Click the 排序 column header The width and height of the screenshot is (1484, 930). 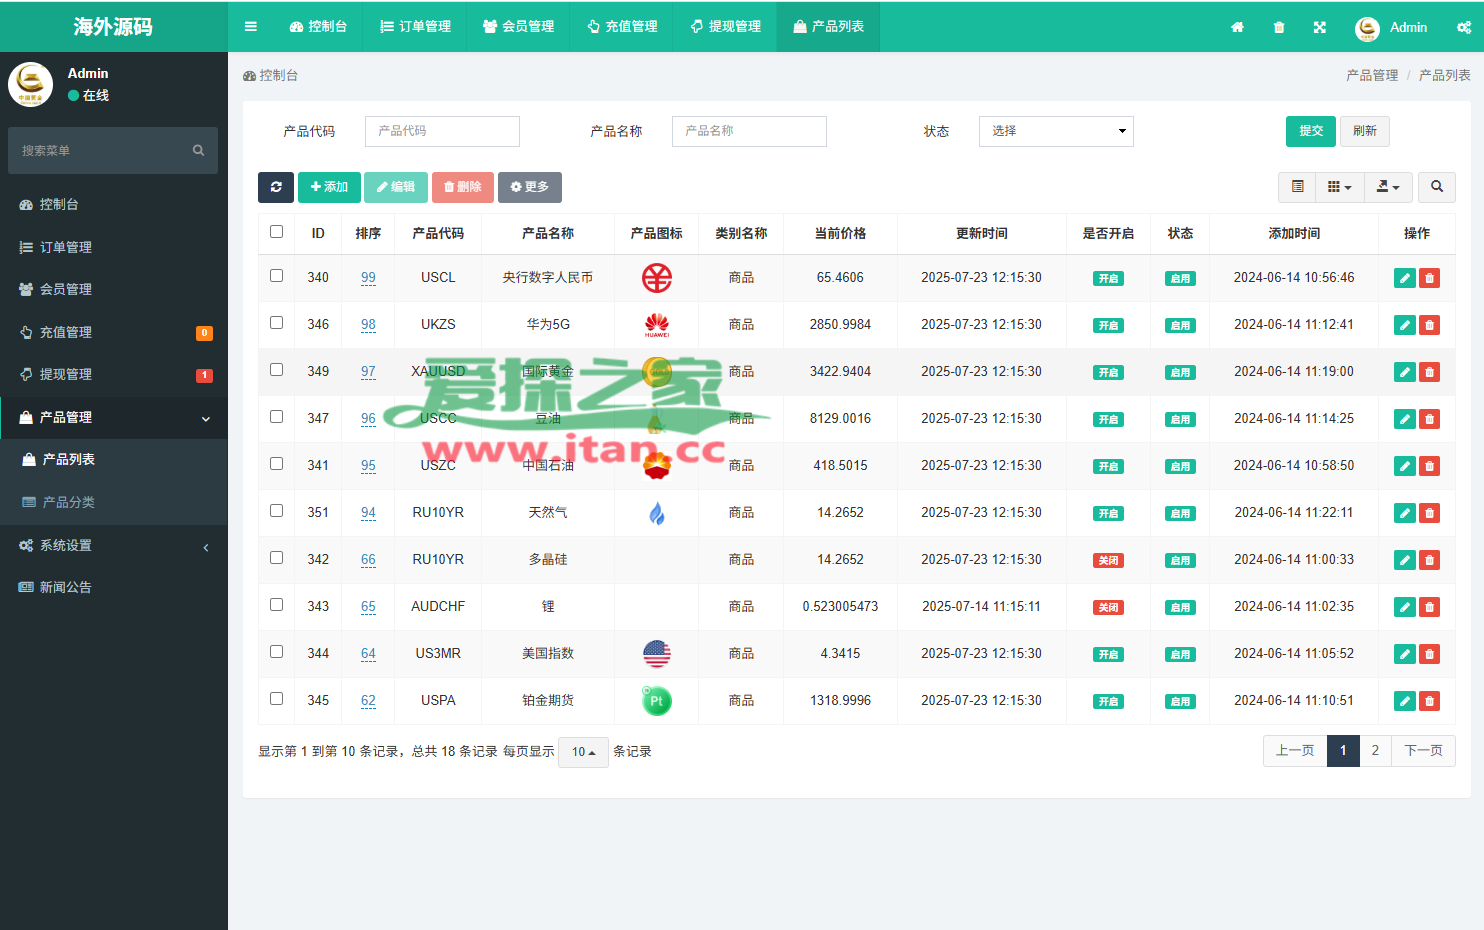[368, 233]
